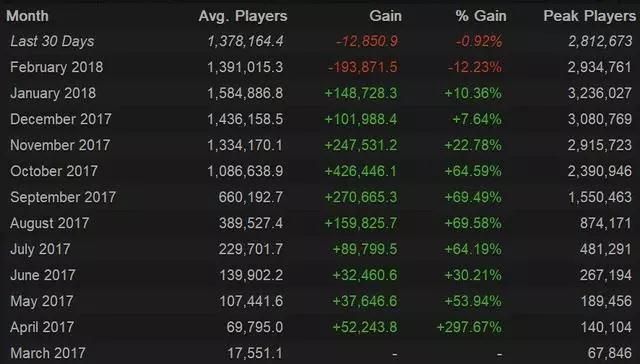Click the Avg. Players column header
Image resolution: width=640 pixels, height=364 pixels.
243,16
